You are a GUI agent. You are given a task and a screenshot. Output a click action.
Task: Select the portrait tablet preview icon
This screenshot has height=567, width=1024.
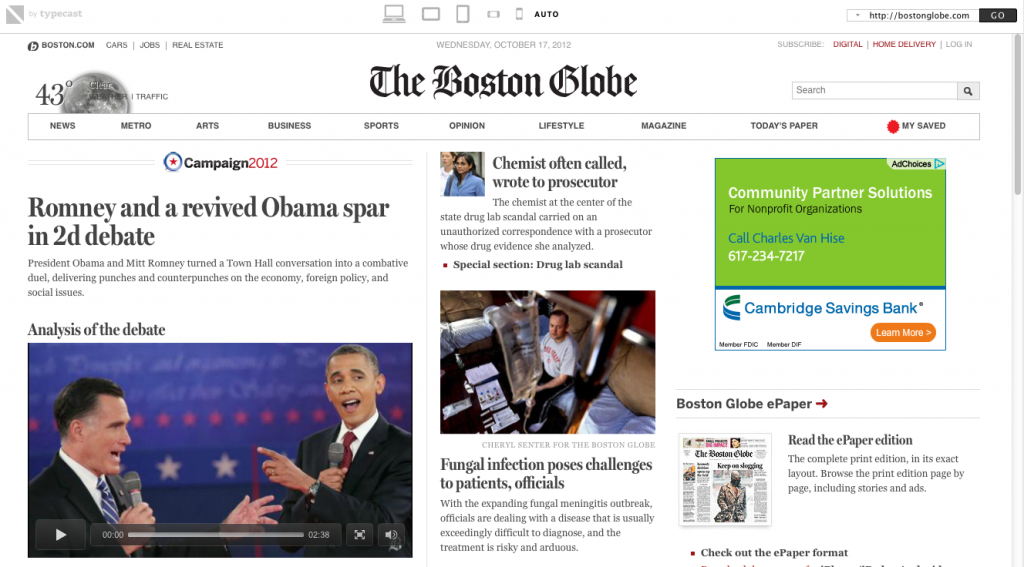click(463, 14)
